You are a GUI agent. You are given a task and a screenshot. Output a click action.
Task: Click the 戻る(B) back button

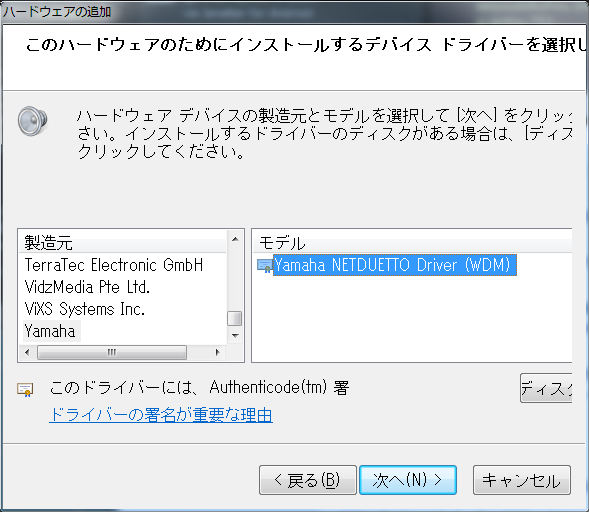pyautogui.click(x=308, y=480)
